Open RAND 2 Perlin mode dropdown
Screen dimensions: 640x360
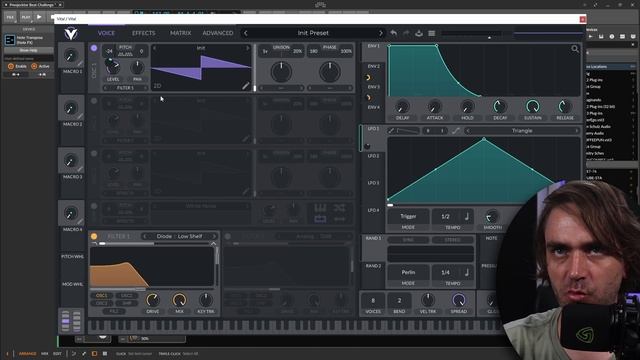tap(408, 272)
